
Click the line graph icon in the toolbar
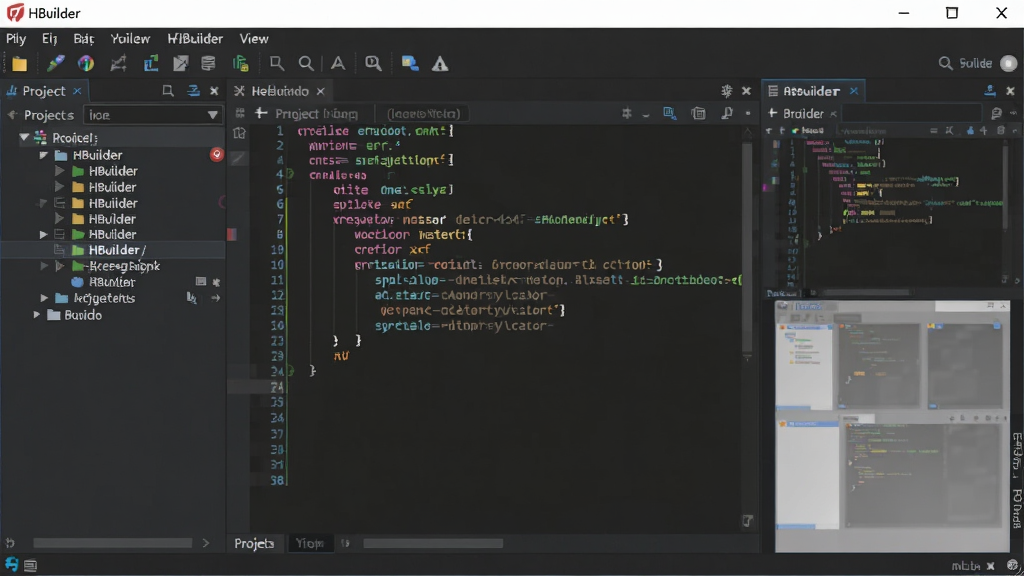coord(118,63)
